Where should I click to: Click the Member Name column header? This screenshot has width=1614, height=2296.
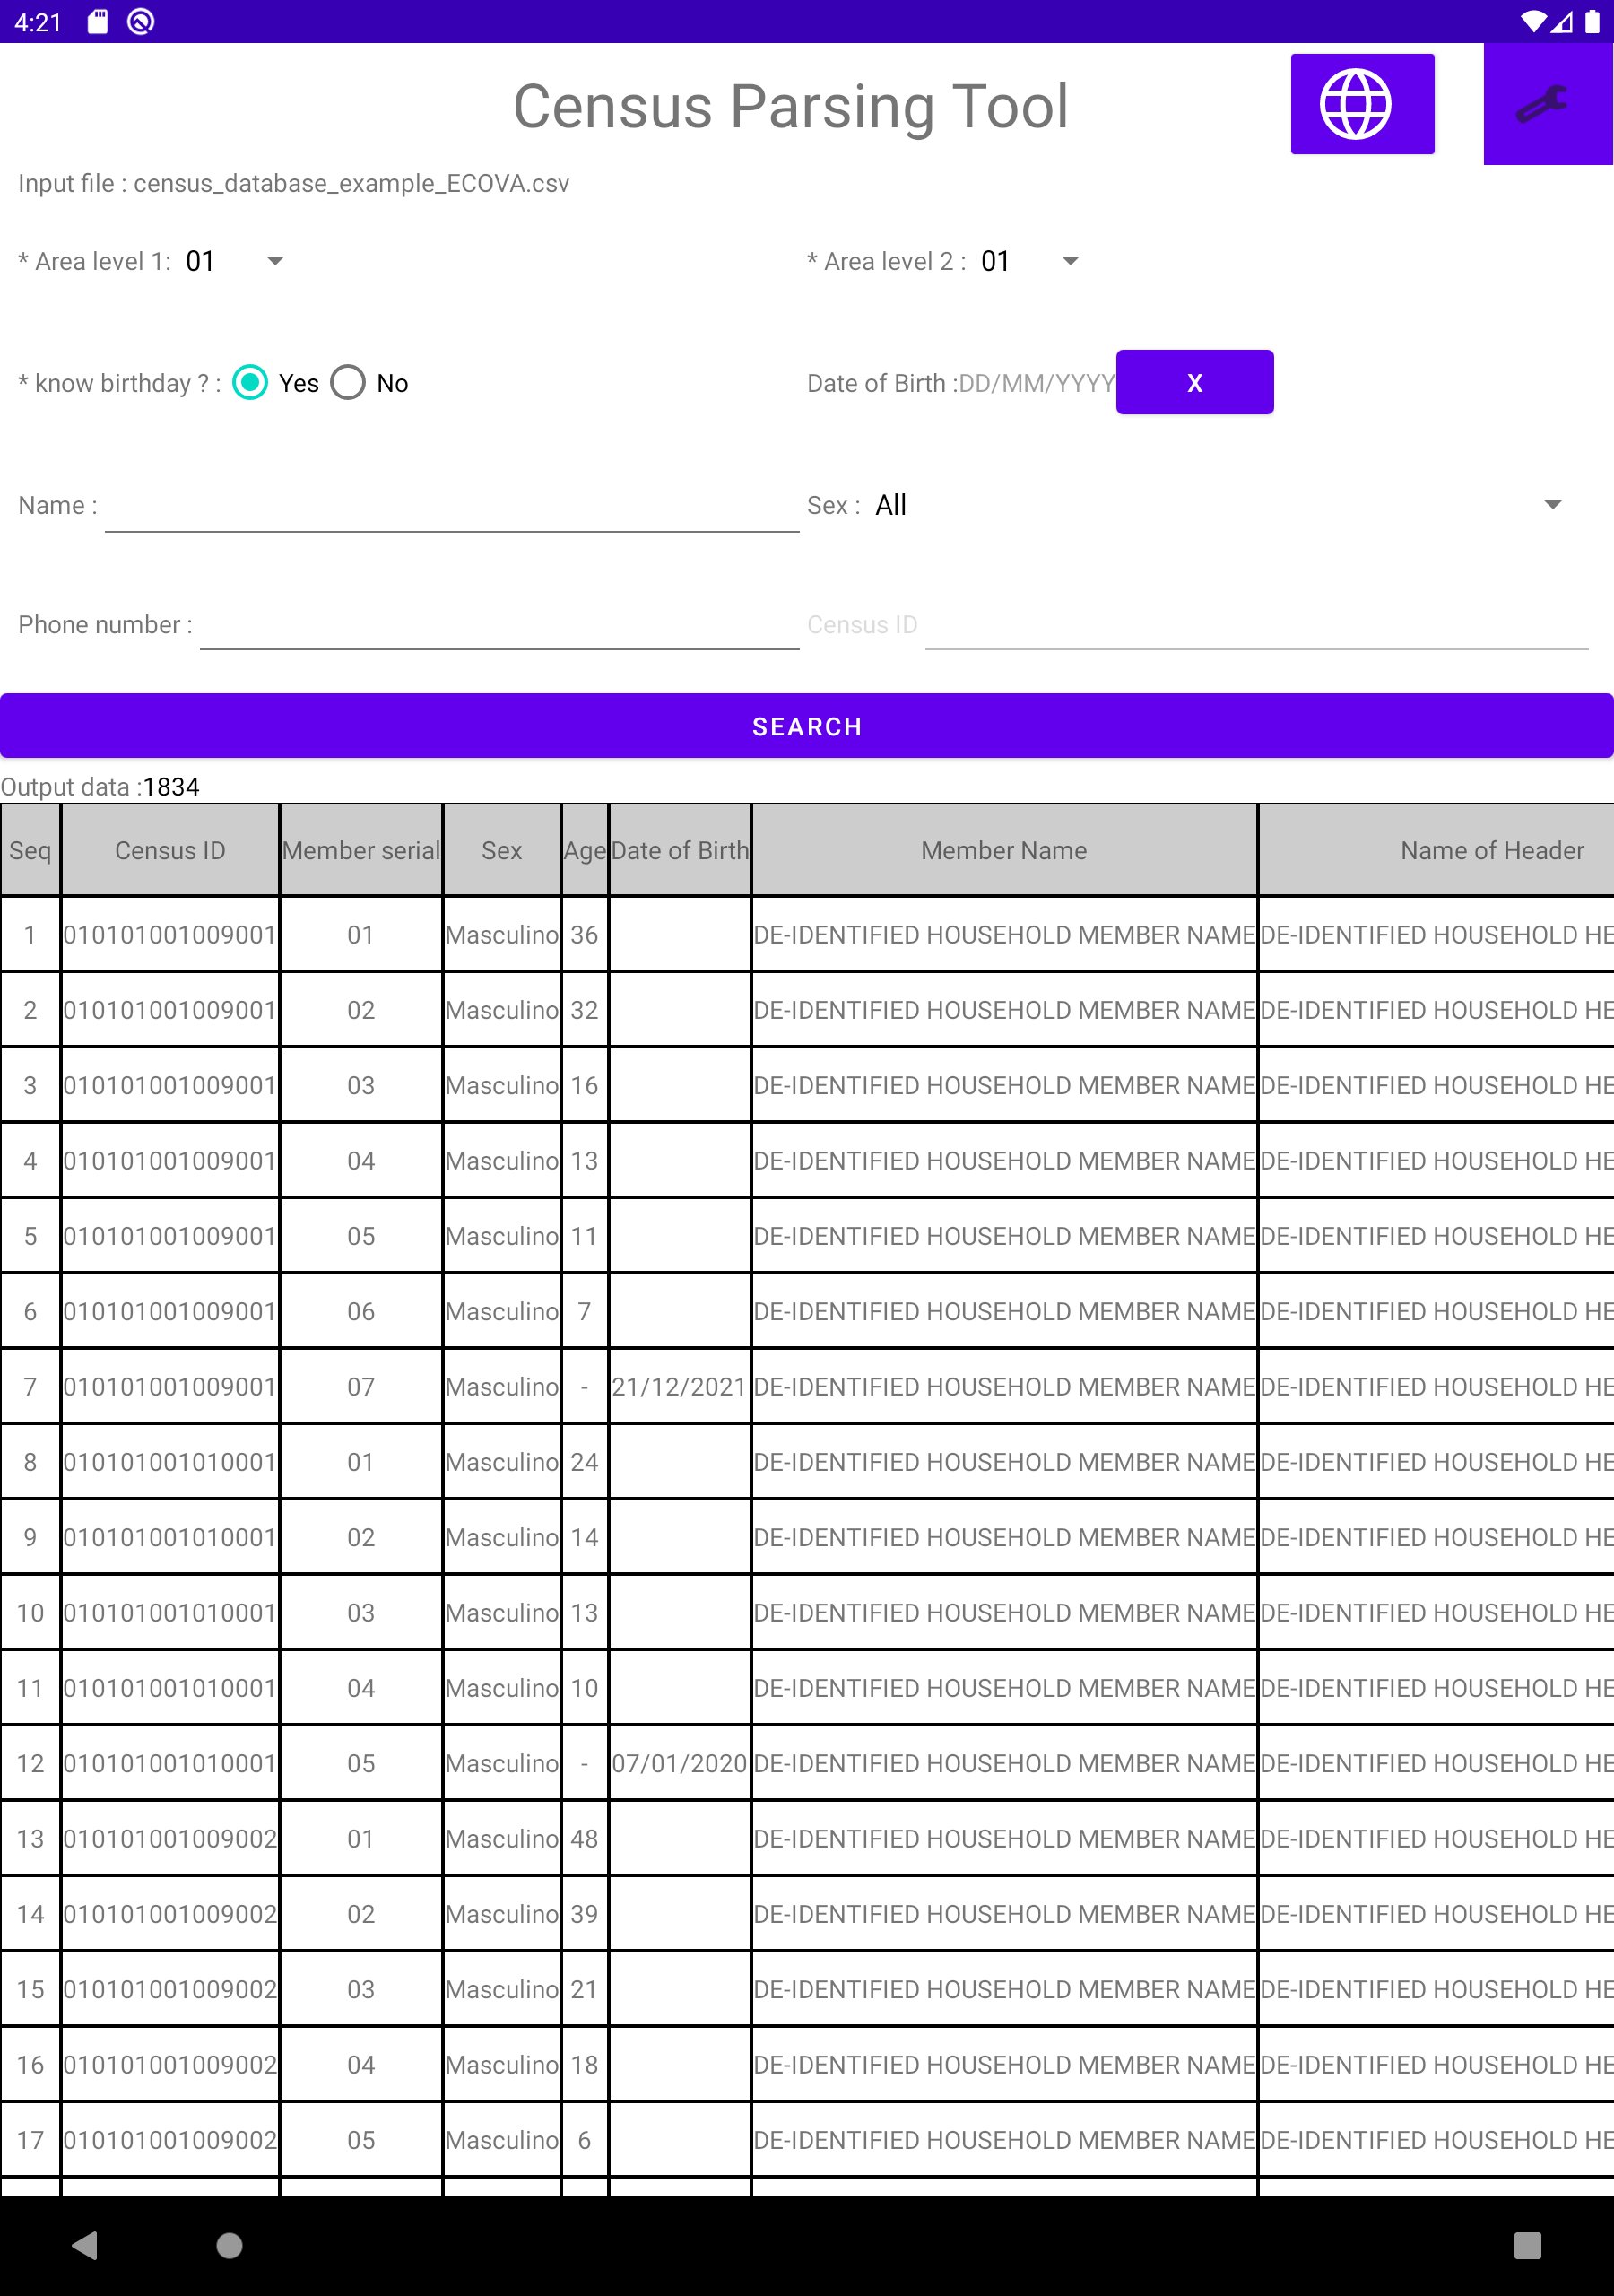click(1003, 850)
